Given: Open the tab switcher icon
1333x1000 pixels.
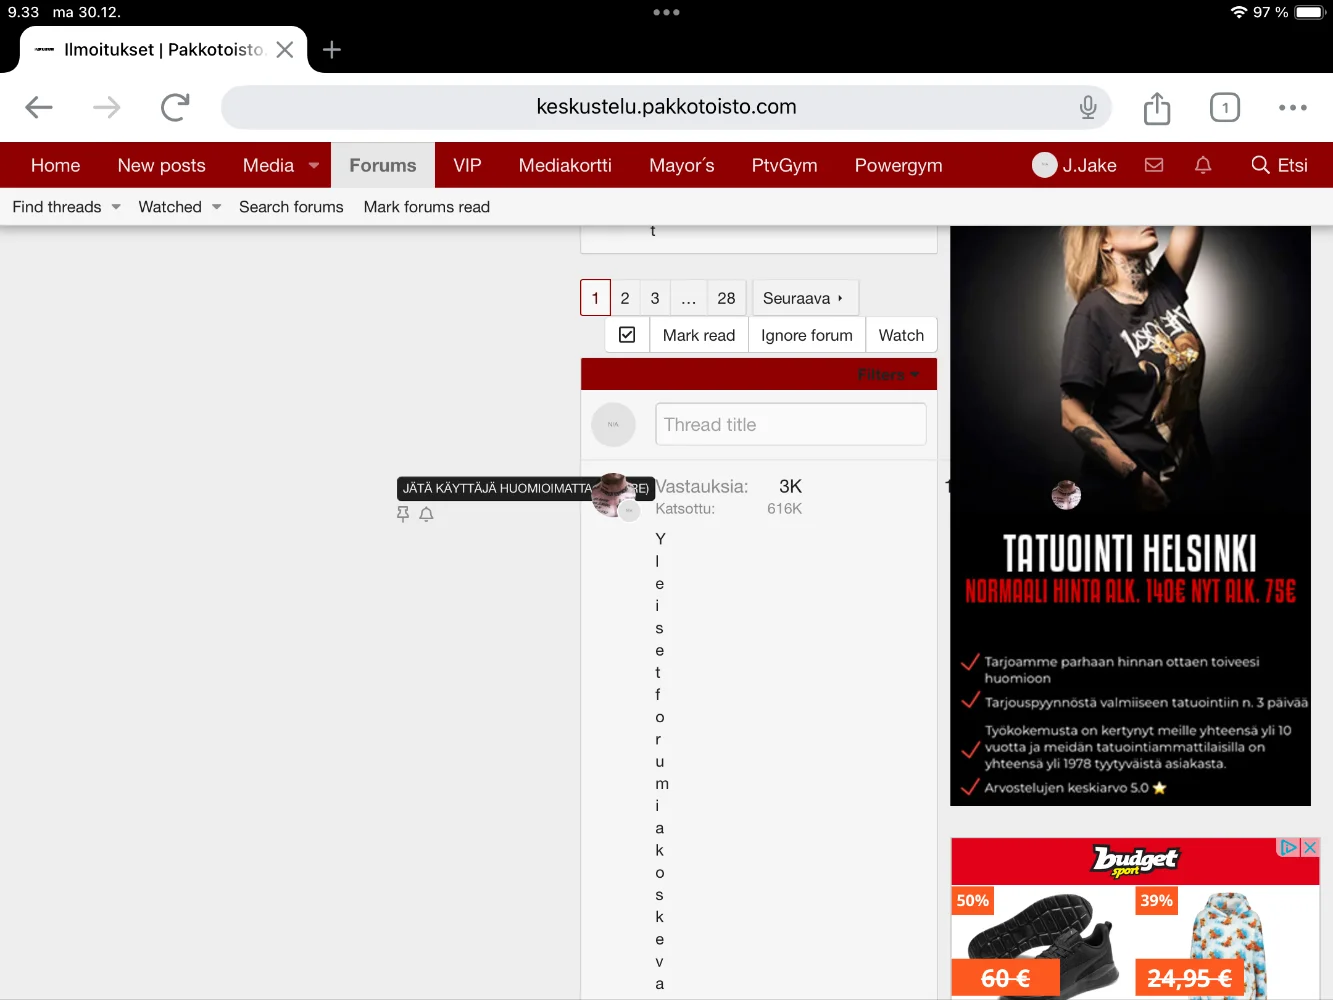Looking at the screenshot, I should click(x=1225, y=107).
